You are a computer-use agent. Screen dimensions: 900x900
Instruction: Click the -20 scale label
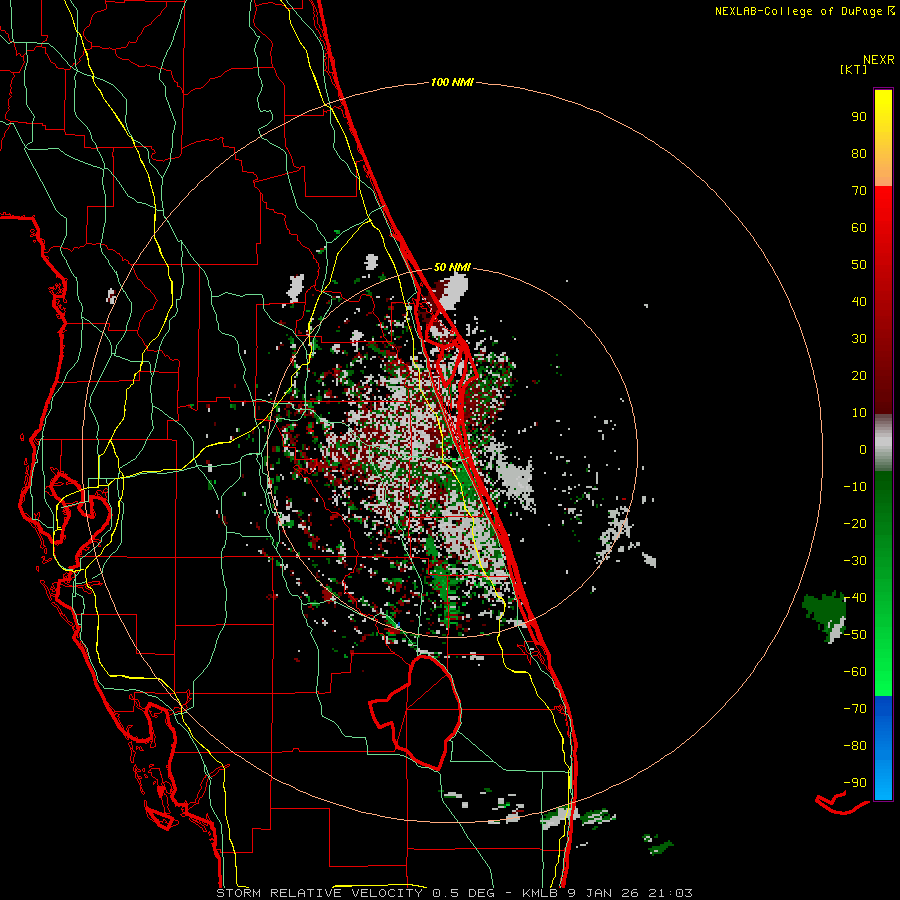pos(855,523)
